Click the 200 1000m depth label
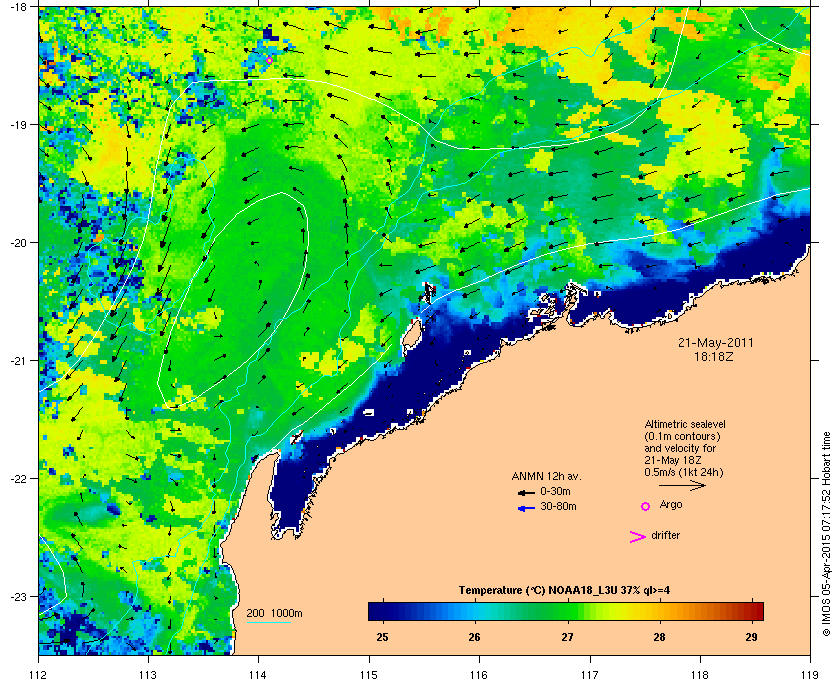 point(274,614)
